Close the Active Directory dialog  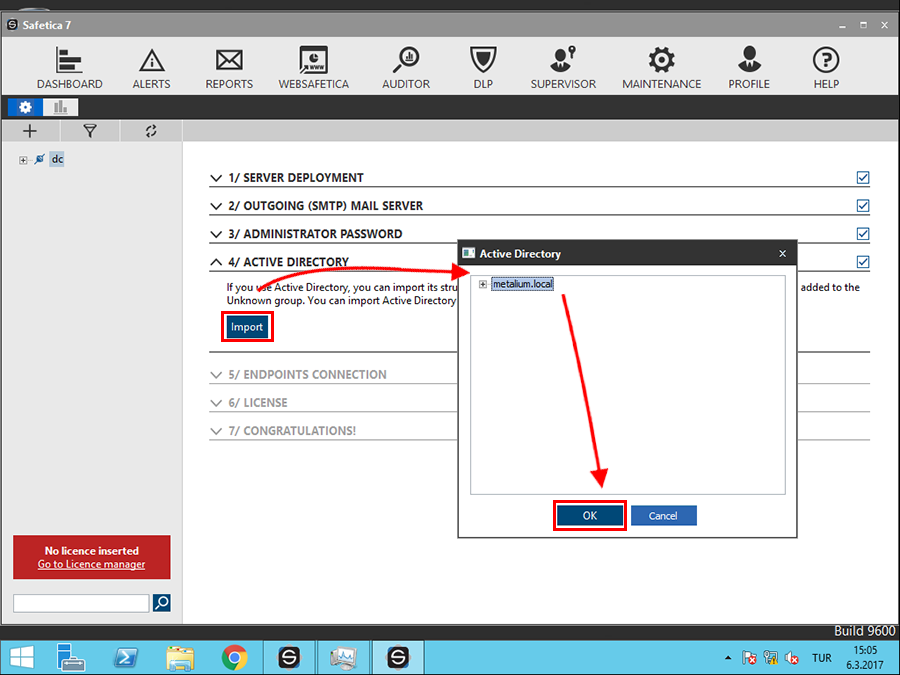pos(782,253)
